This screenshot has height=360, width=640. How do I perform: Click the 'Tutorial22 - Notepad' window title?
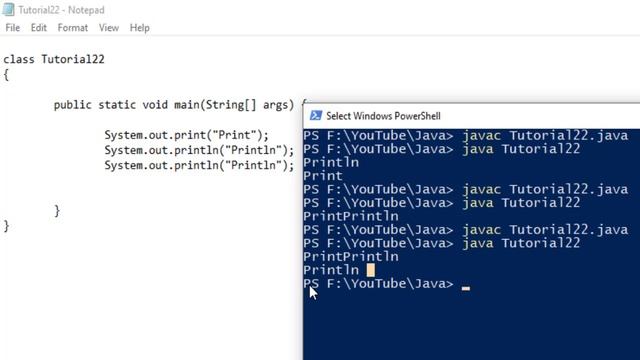61,10
